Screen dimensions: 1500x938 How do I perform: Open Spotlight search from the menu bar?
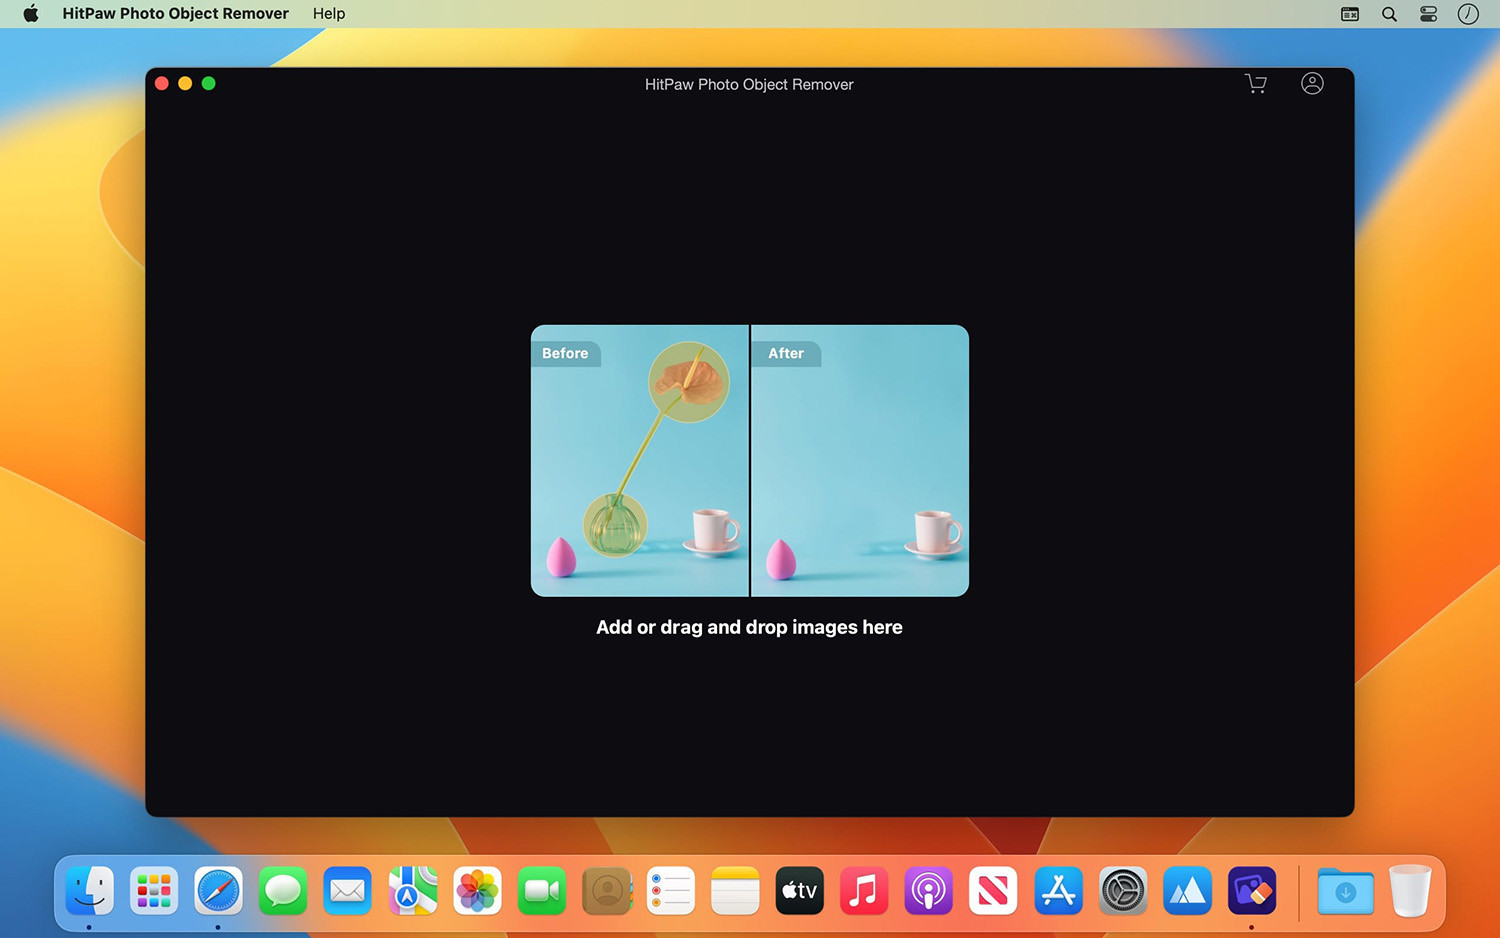pos(1389,14)
